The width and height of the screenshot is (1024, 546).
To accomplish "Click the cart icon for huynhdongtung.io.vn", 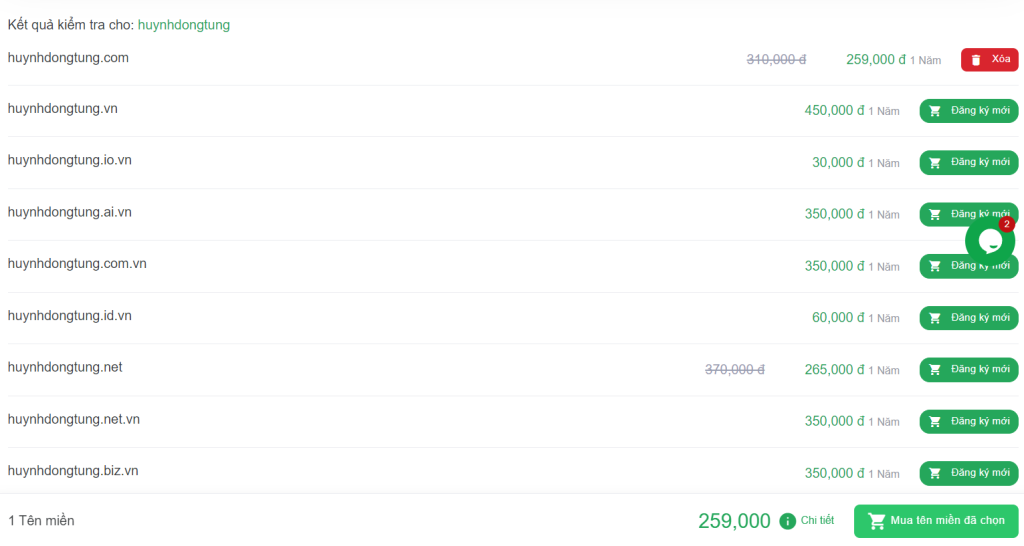I will [935, 163].
